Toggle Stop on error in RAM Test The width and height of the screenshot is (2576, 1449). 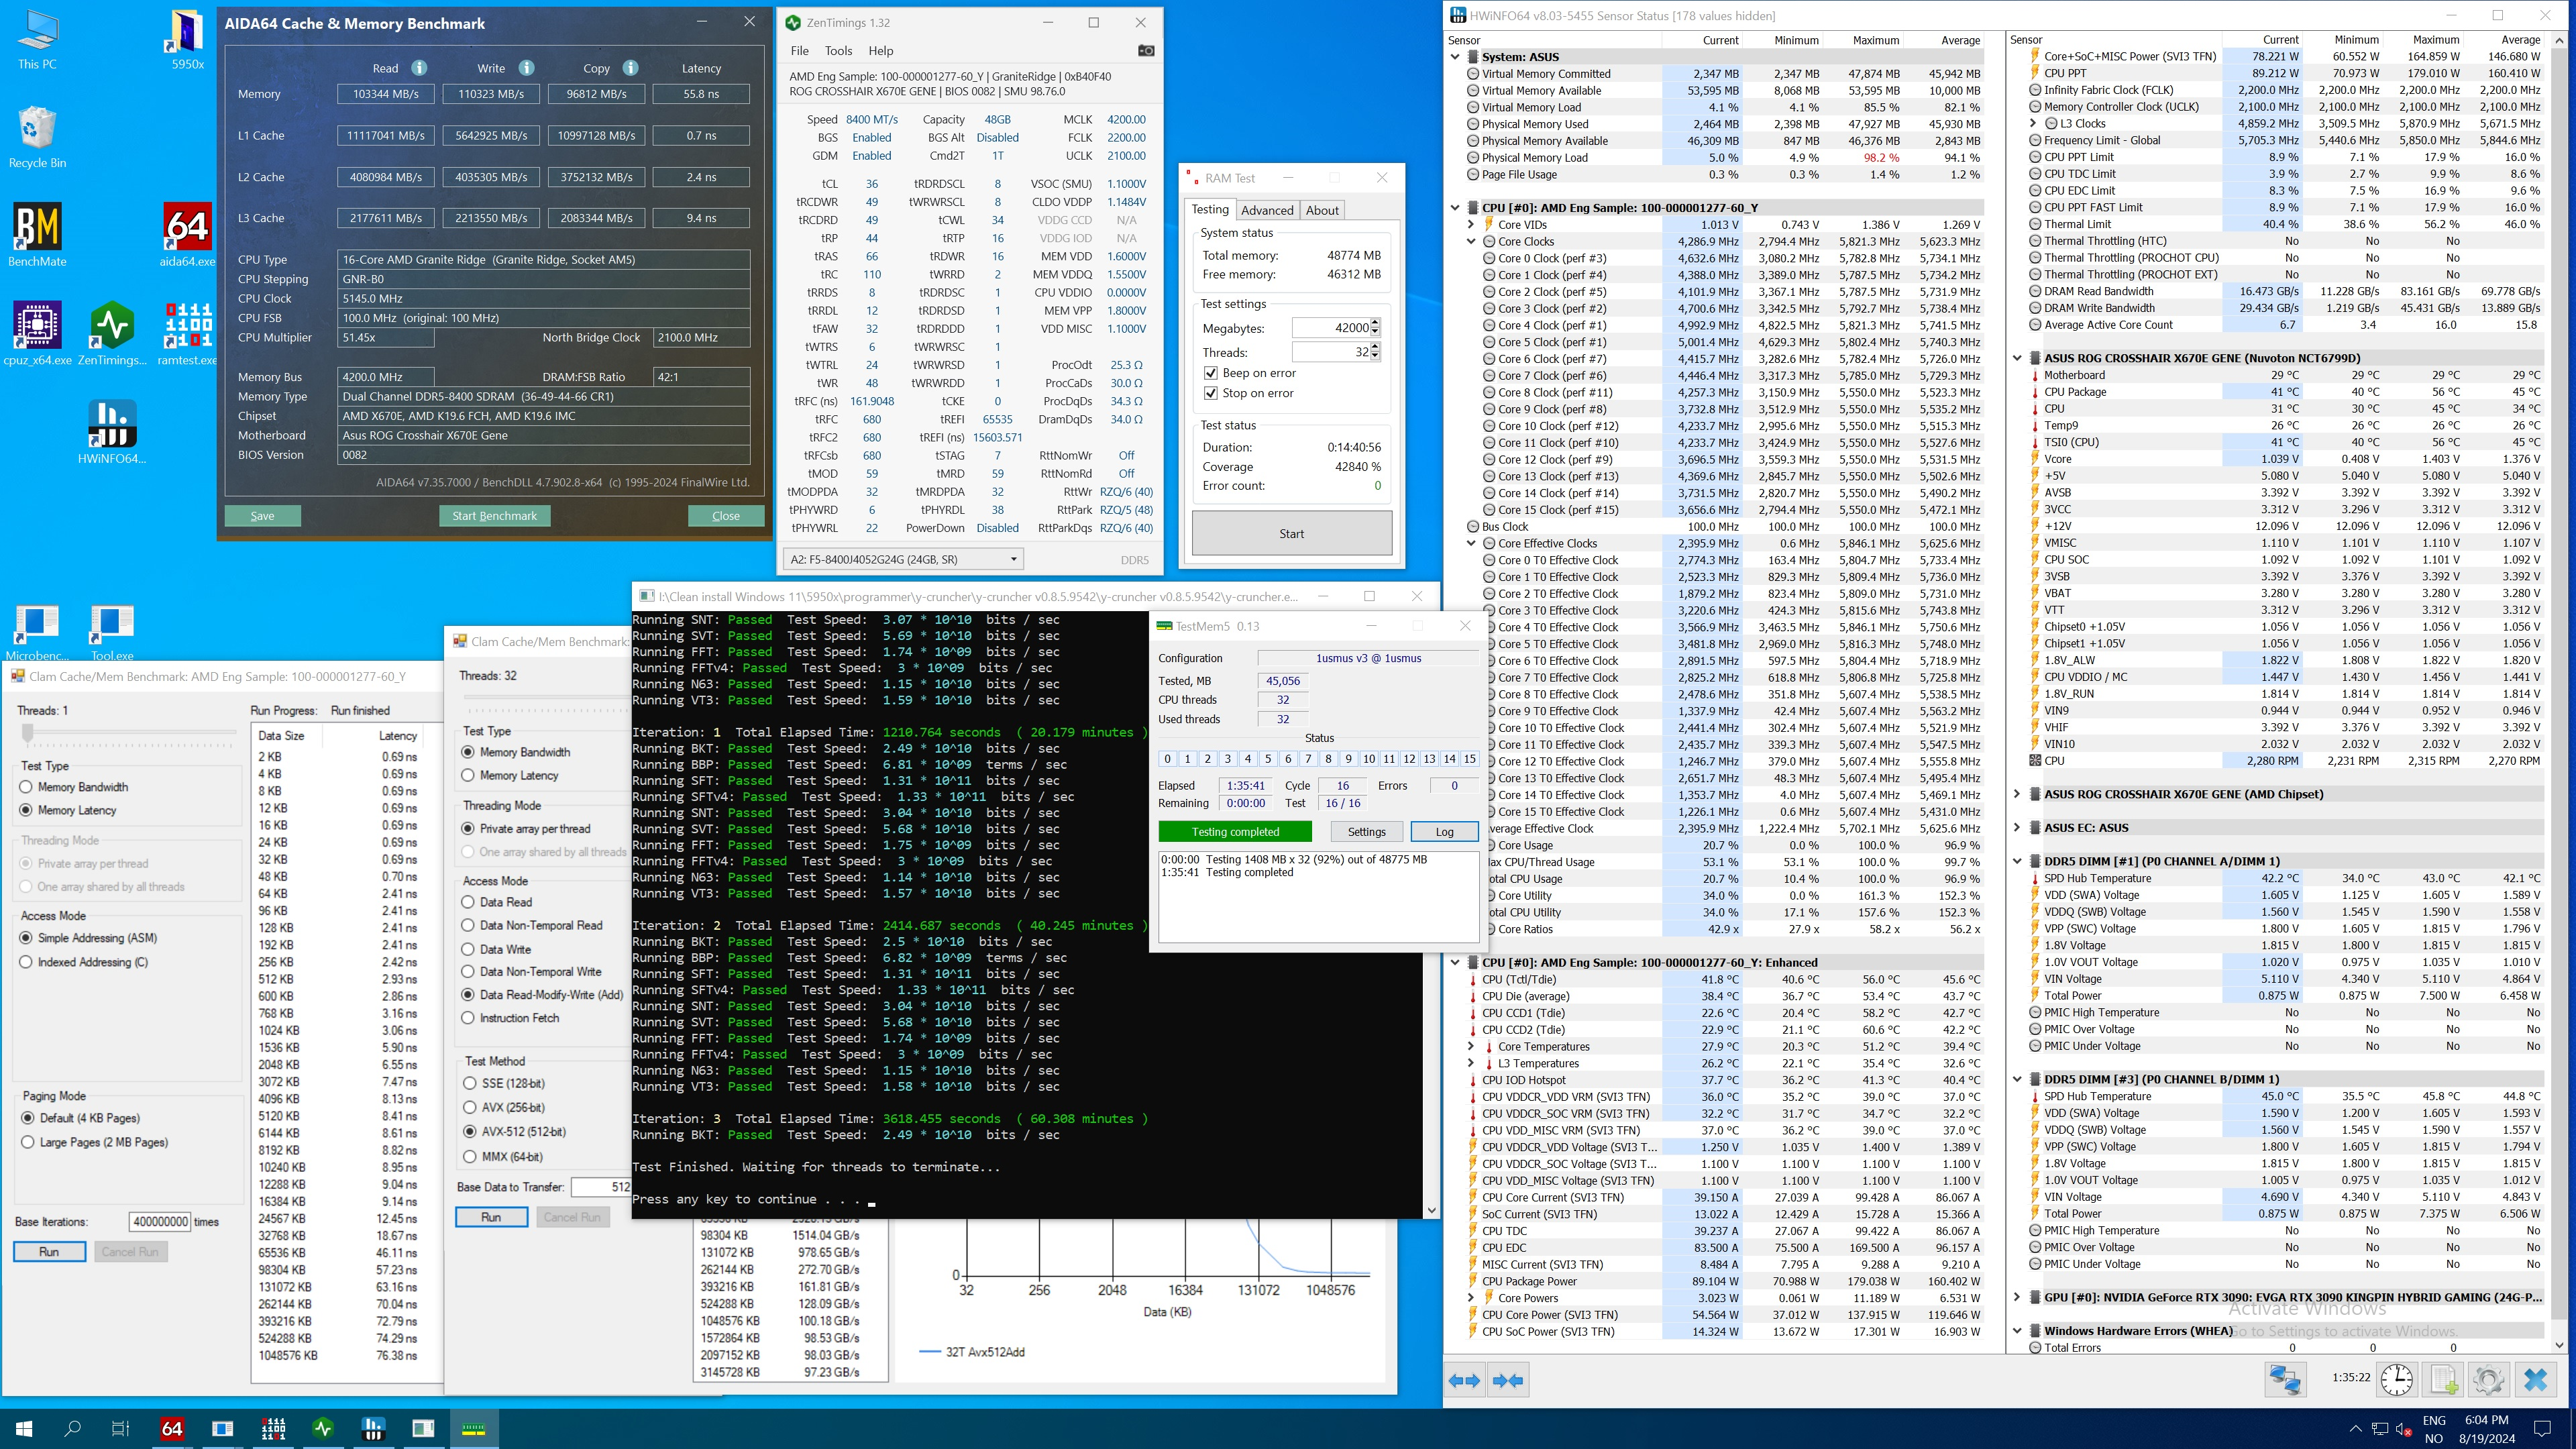pyautogui.click(x=1211, y=393)
